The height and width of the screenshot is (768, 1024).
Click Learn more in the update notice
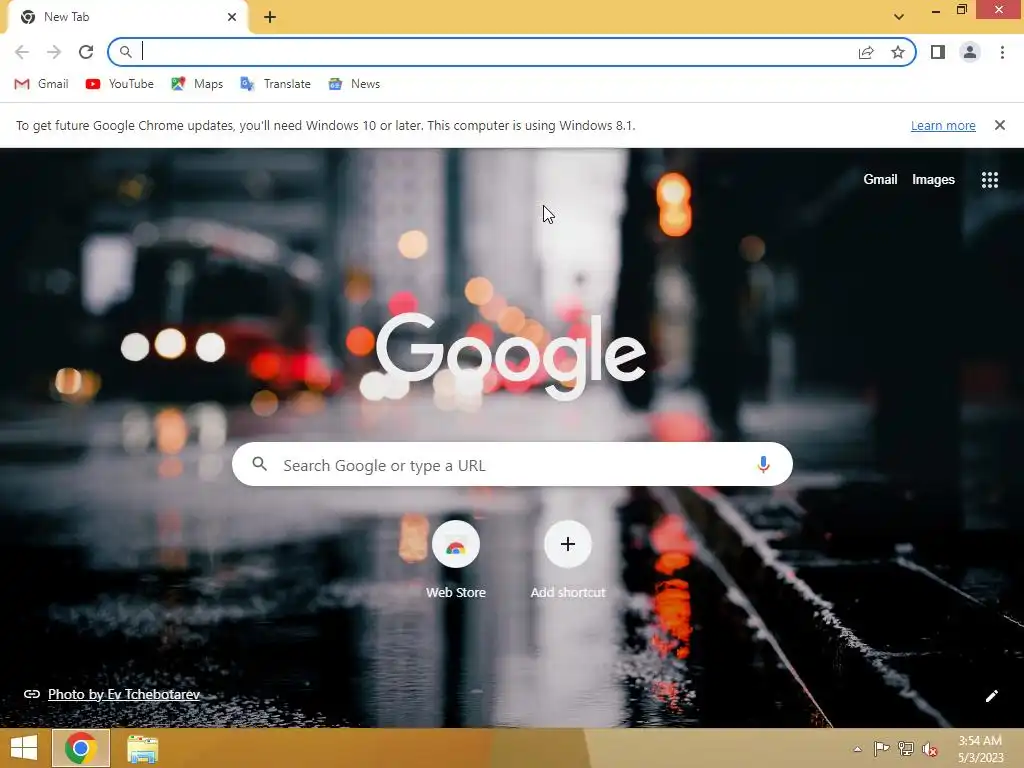pos(943,125)
